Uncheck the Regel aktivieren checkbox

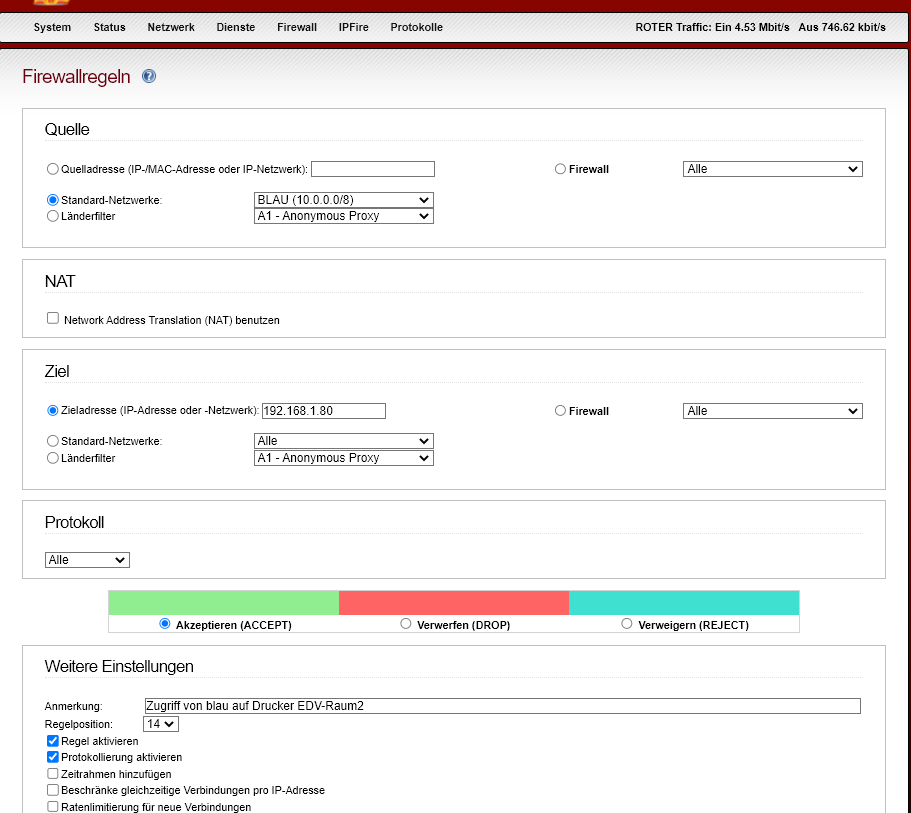(x=53, y=742)
